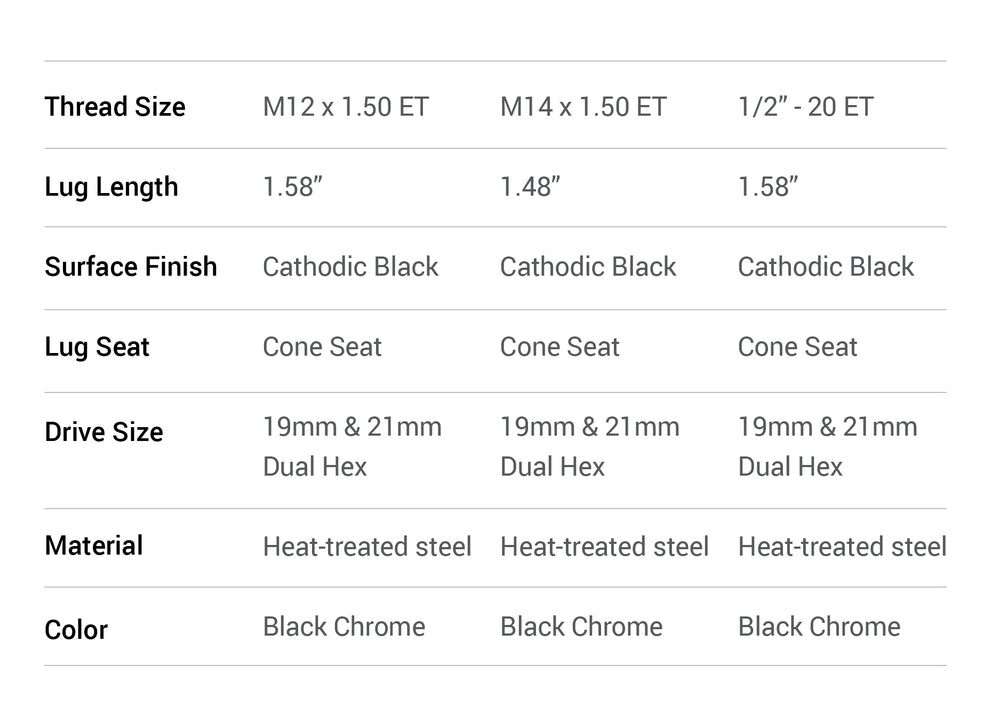Viewport: 1000px width, 722px height.
Task: Click Dual Hex drive size under 1/2" - 20
Action: coord(790,467)
